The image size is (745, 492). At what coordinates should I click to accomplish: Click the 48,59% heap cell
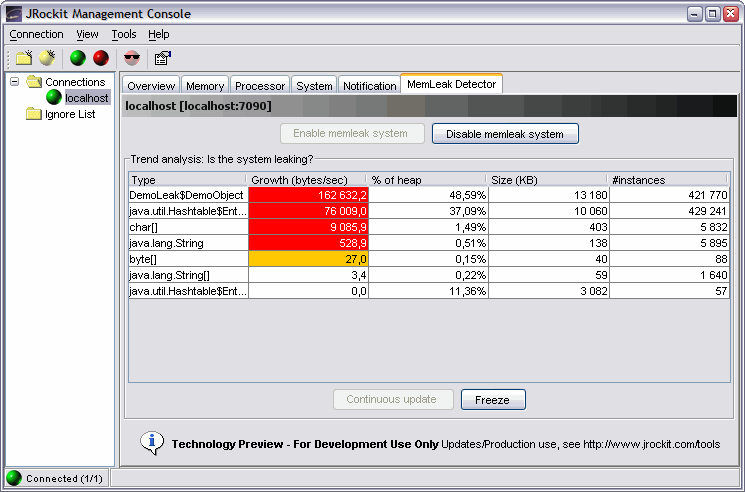(429, 195)
